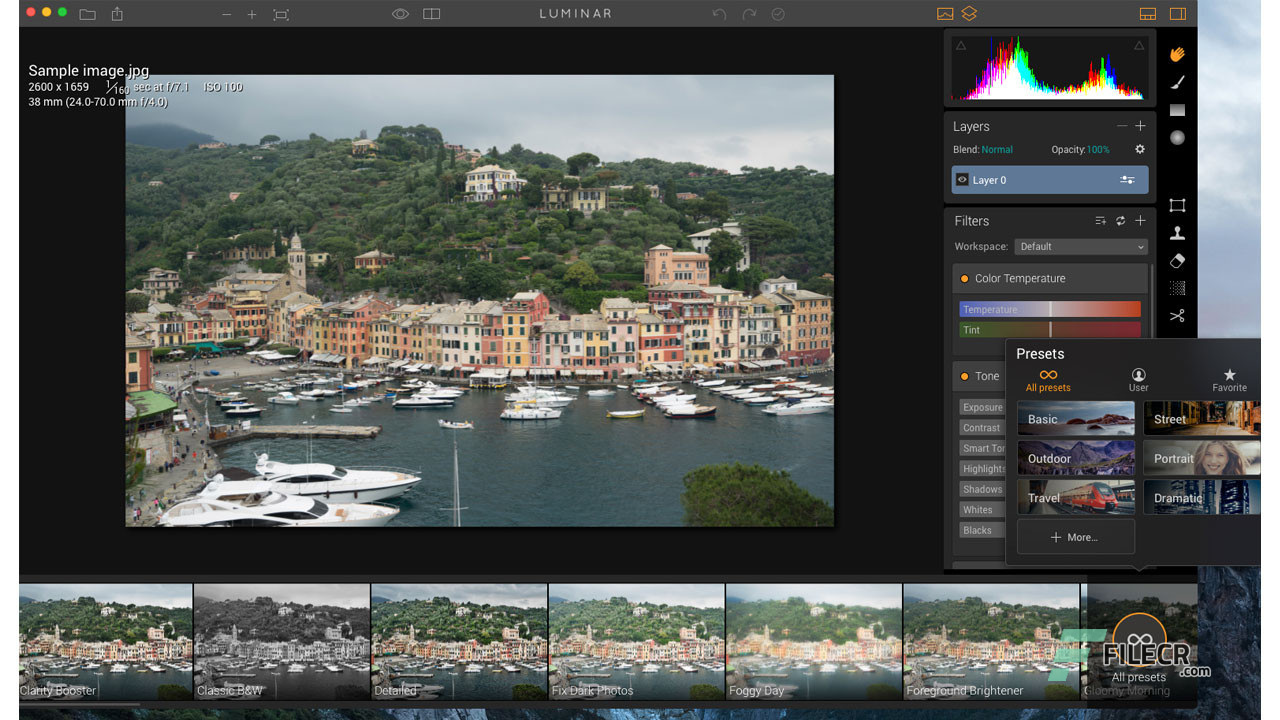Select the Clone Stamp tool
1280x720 pixels.
coord(1177,233)
